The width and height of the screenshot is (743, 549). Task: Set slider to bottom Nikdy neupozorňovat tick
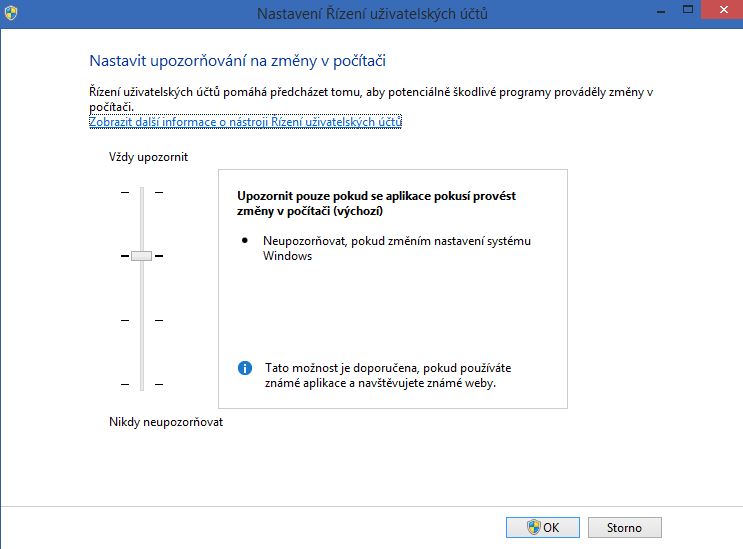click(142, 384)
